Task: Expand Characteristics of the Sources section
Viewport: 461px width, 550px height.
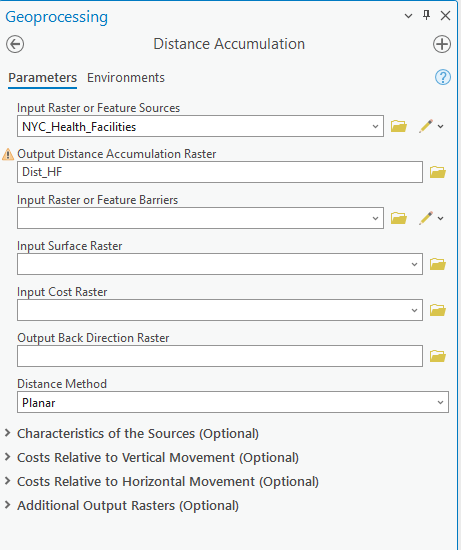Action: point(138,434)
